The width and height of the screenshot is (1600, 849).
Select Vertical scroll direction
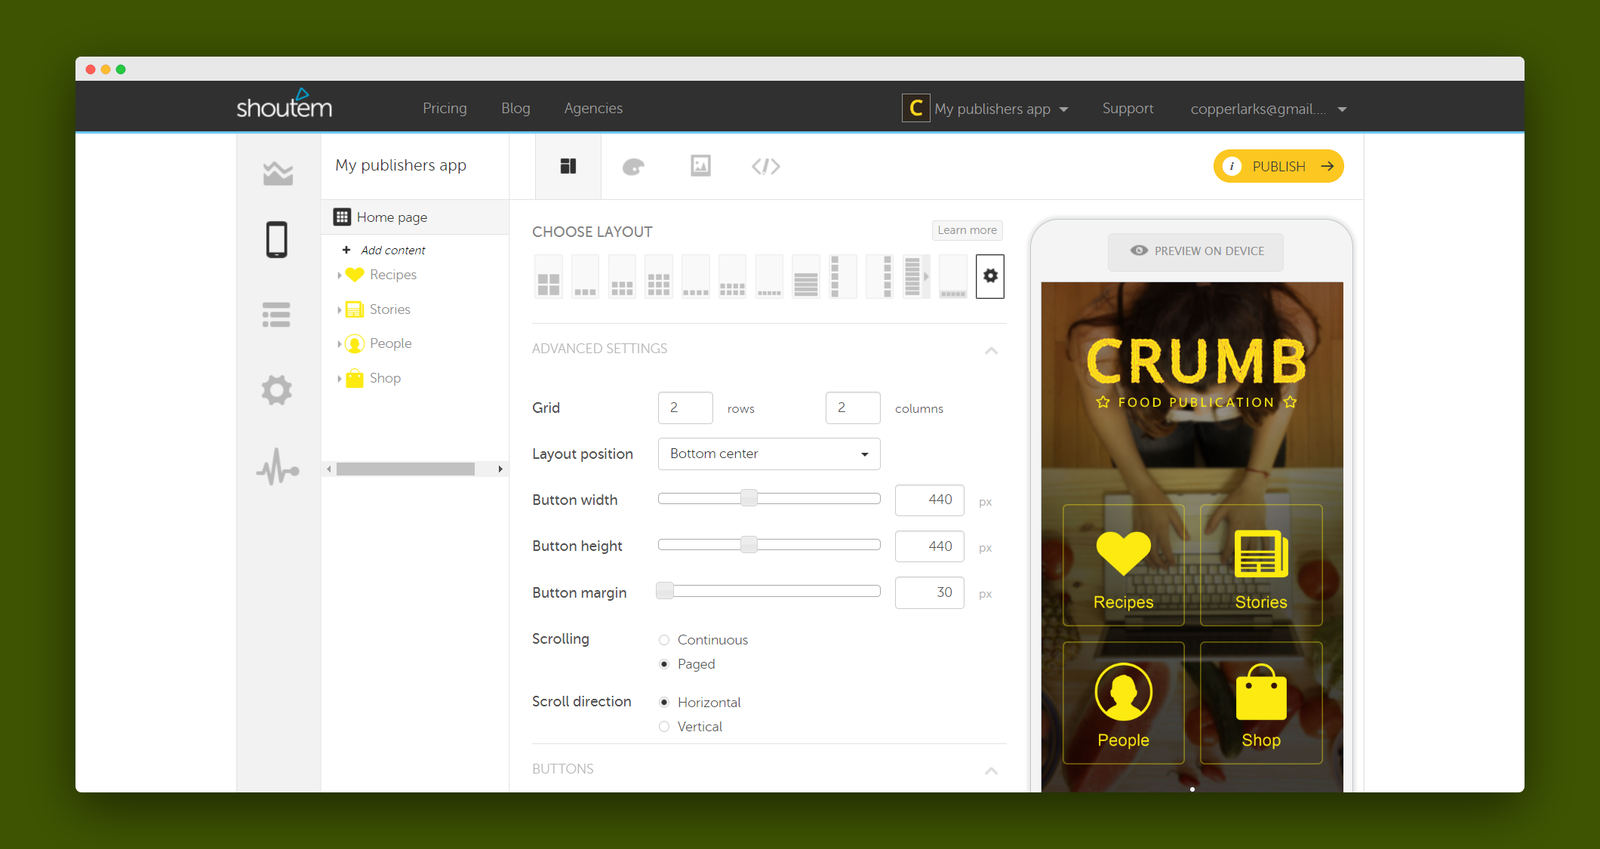(664, 727)
